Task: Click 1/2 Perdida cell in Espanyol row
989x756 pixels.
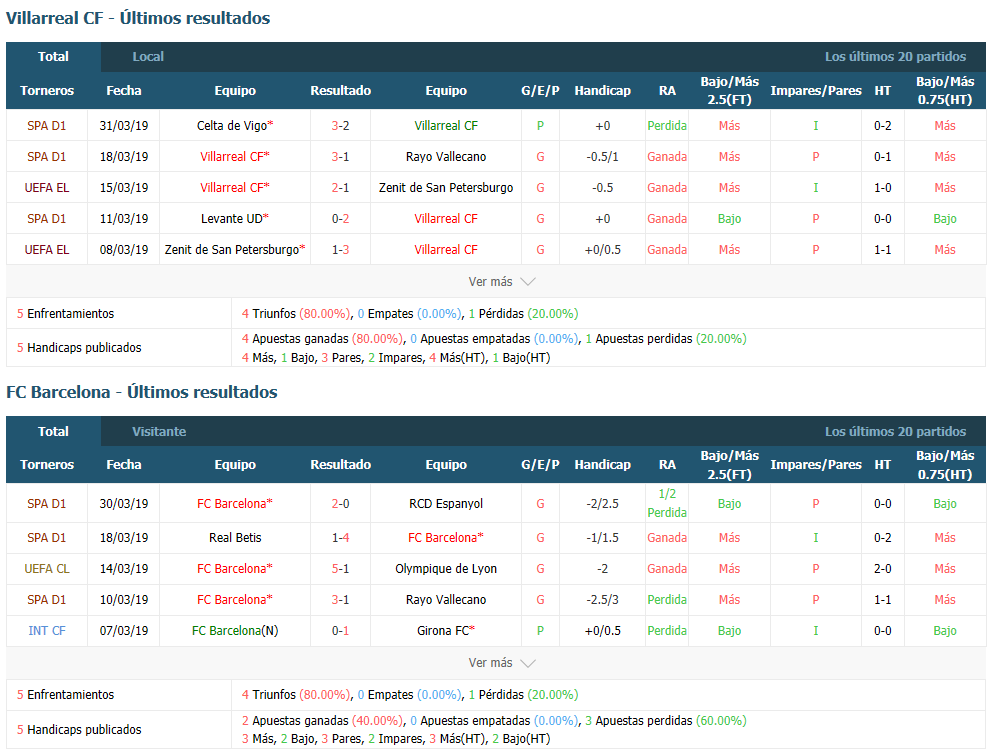Action: click(x=667, y=503)
